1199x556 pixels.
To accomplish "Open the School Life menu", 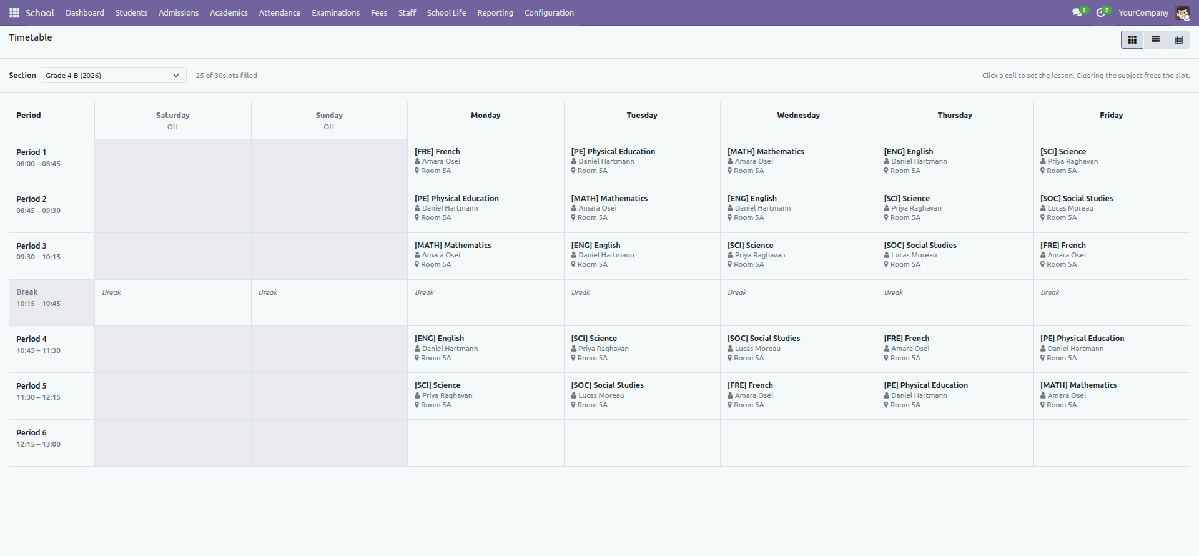I will (447, 13).
